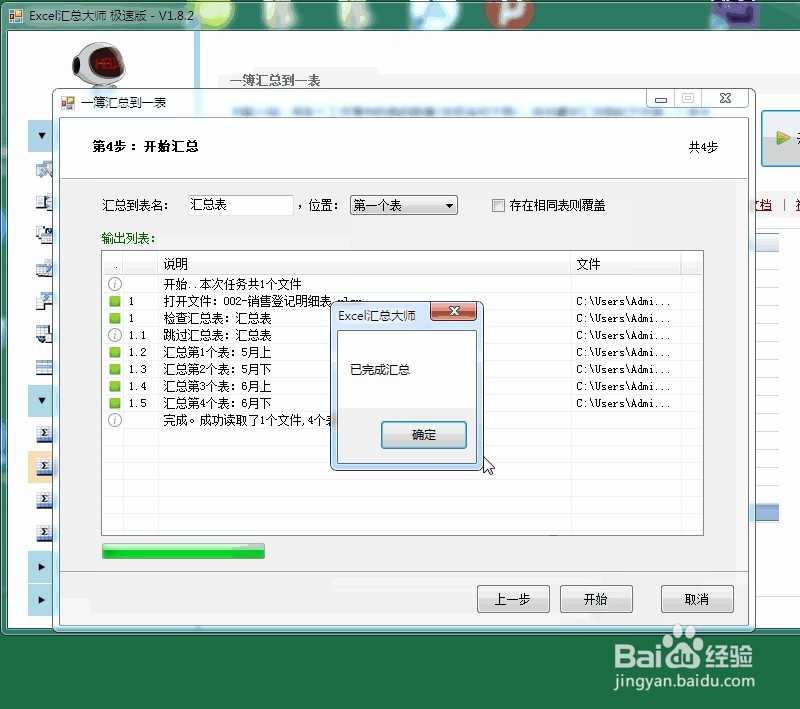Select the 说明 column header
The height and width of the screenshot is (709, 800).
tap(364, 264)
